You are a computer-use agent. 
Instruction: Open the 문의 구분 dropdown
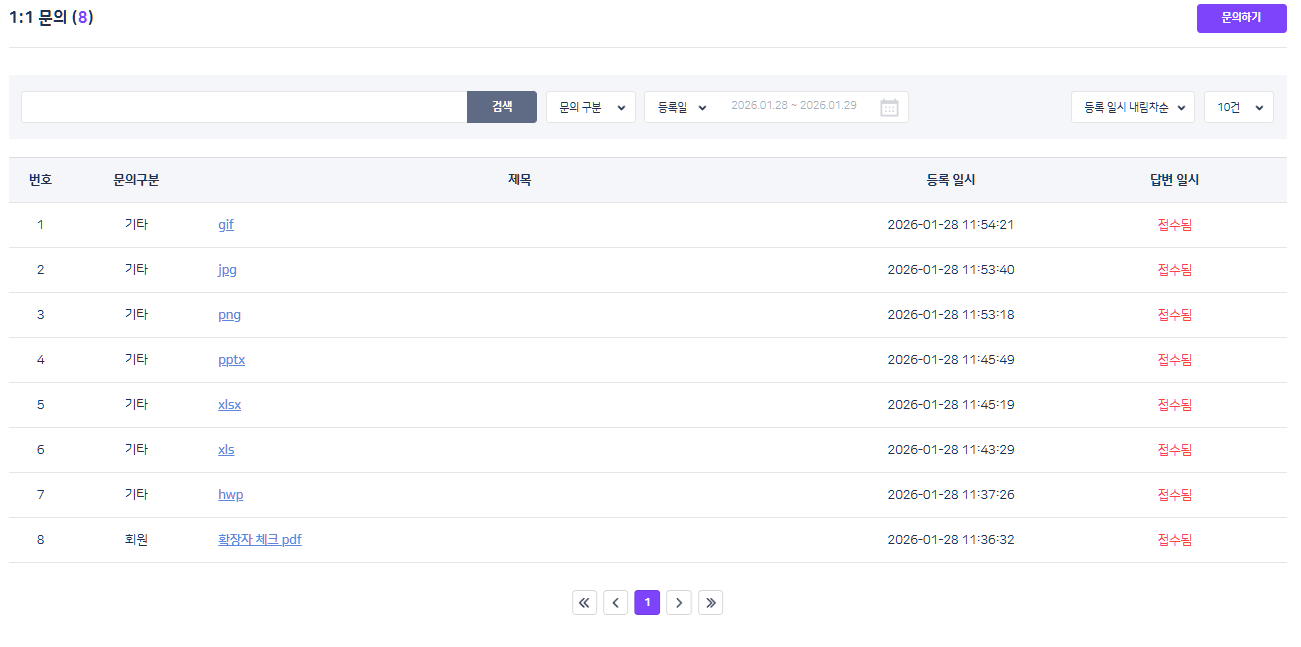tap(590, 107)
